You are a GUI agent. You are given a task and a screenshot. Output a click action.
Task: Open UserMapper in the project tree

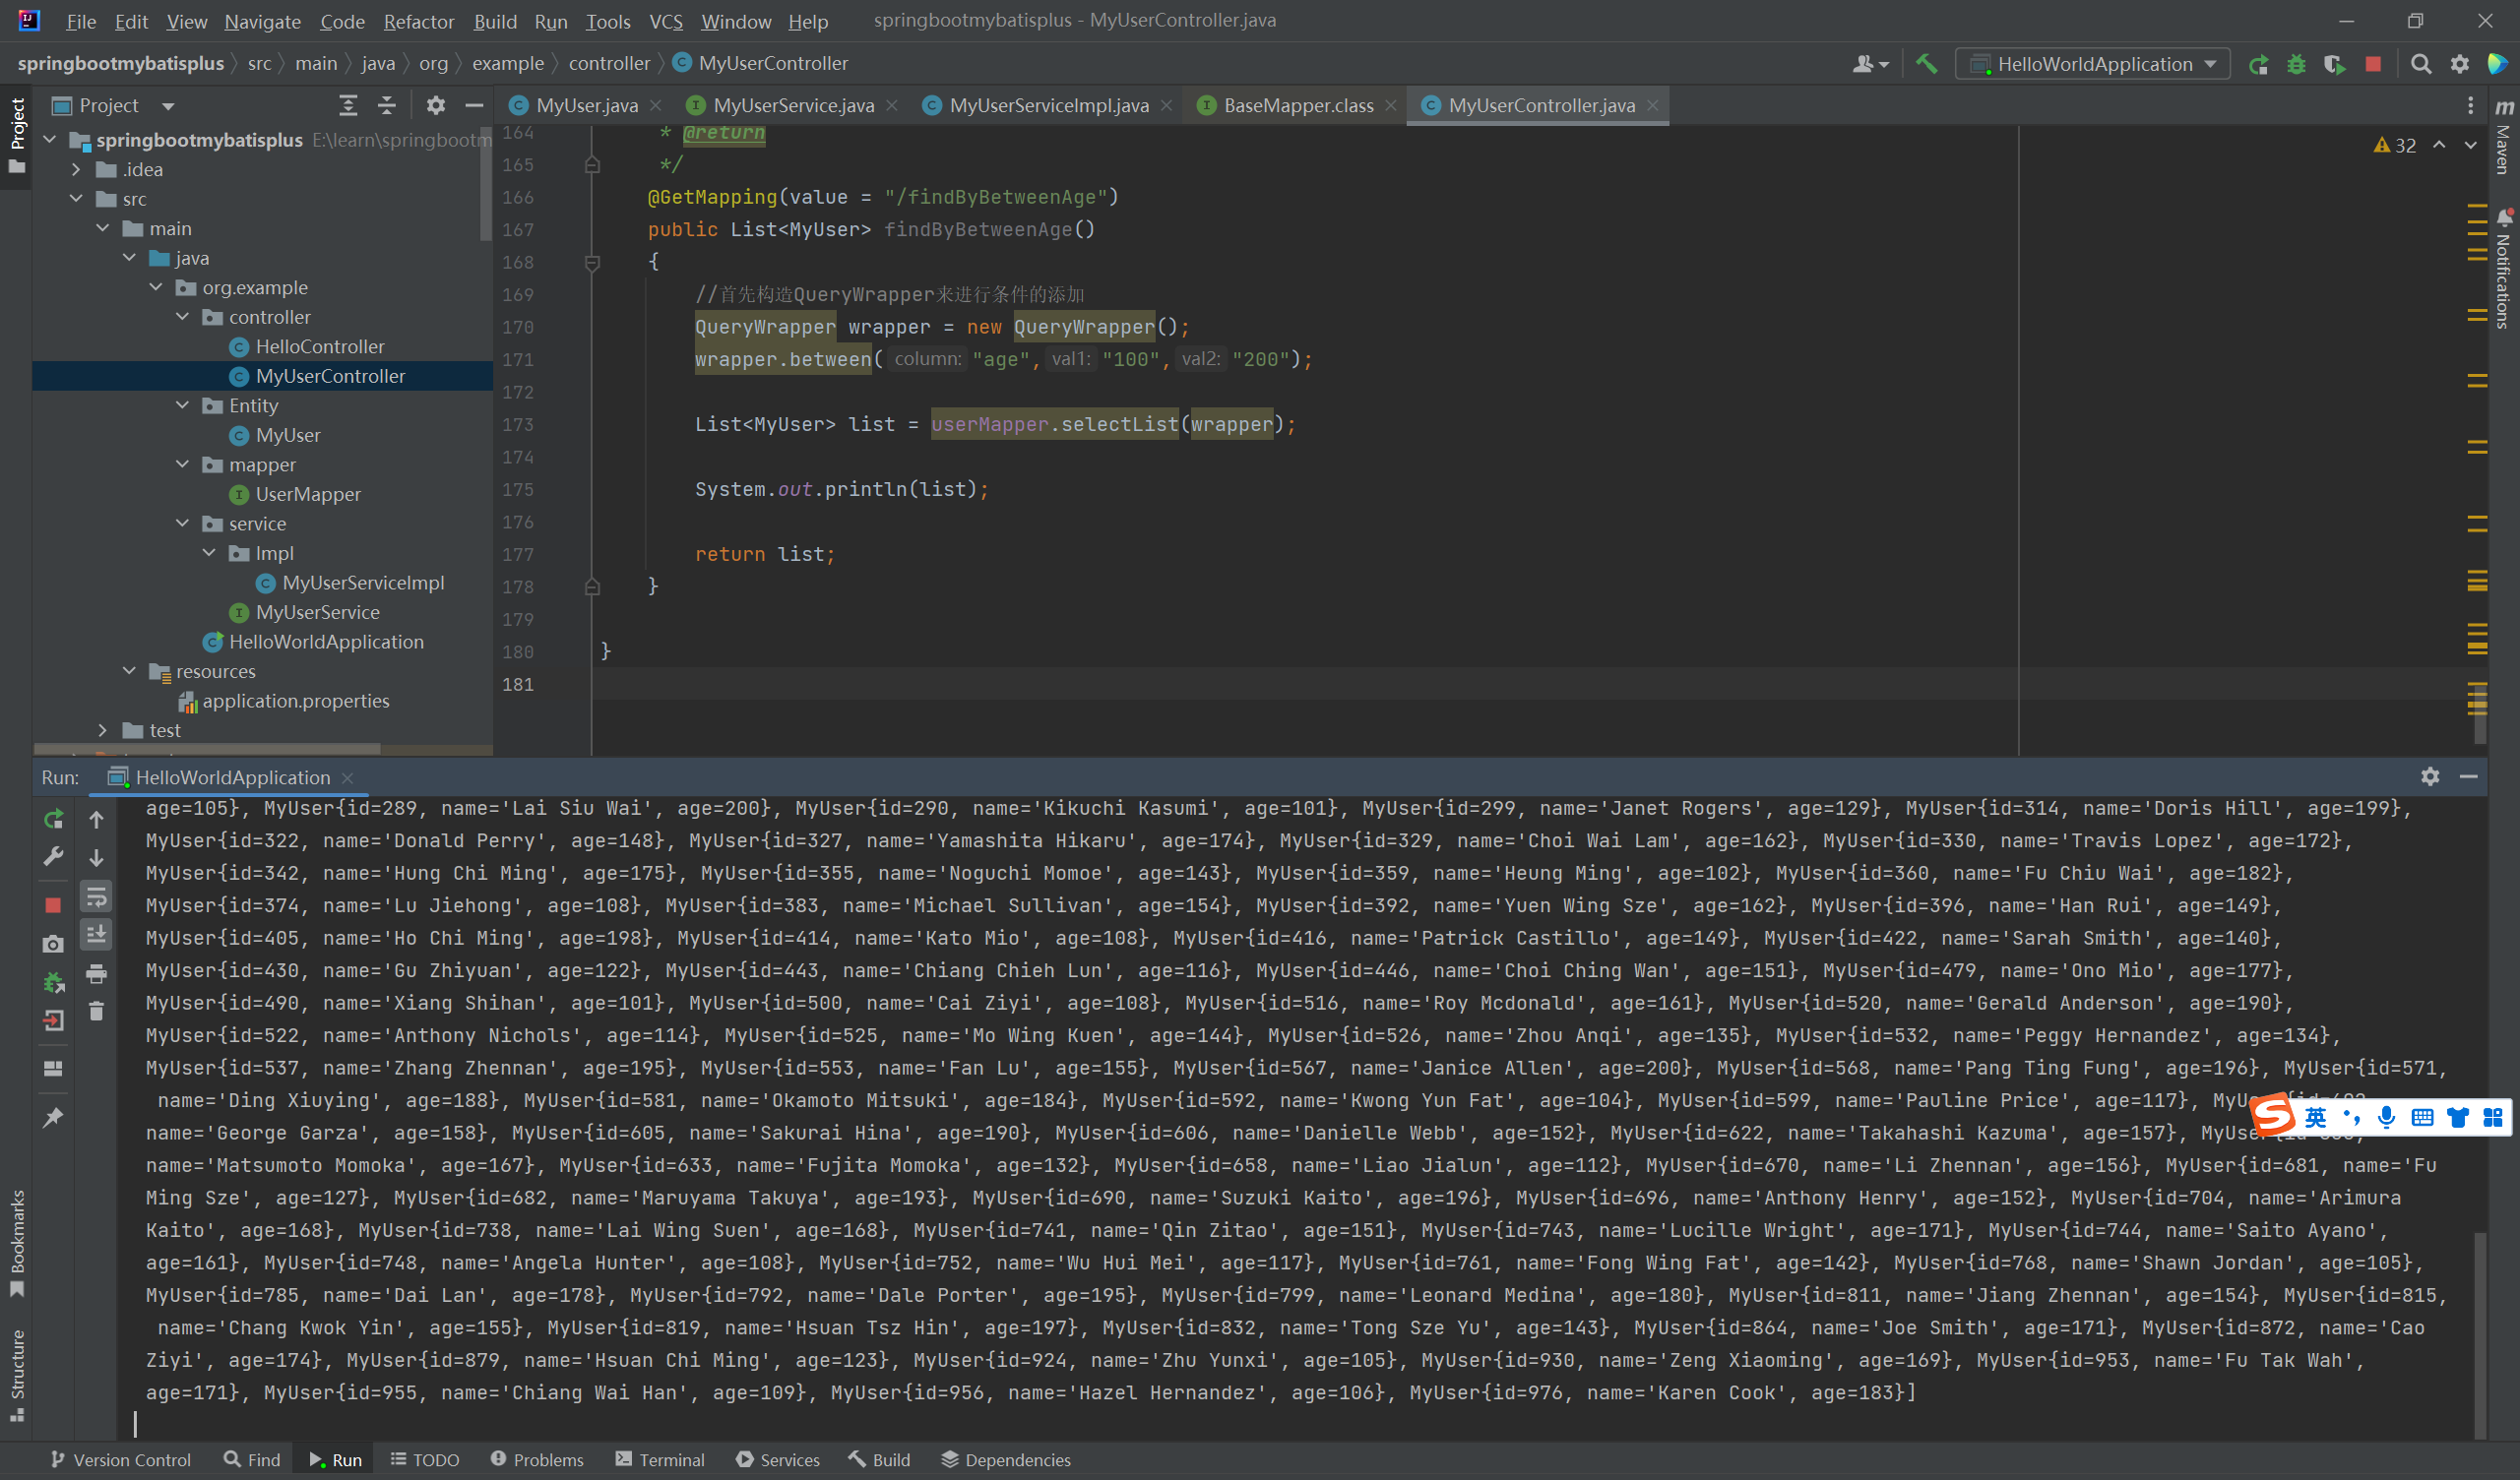[x=307, y=494]
